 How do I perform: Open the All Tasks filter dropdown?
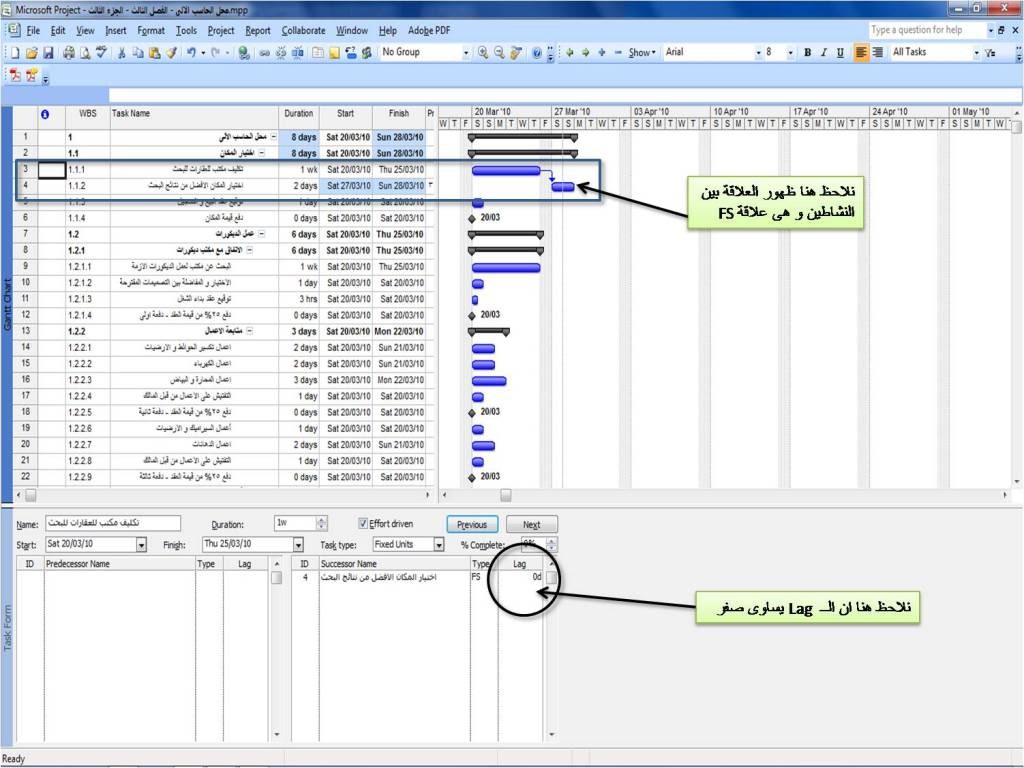click(x=976, y=52)
